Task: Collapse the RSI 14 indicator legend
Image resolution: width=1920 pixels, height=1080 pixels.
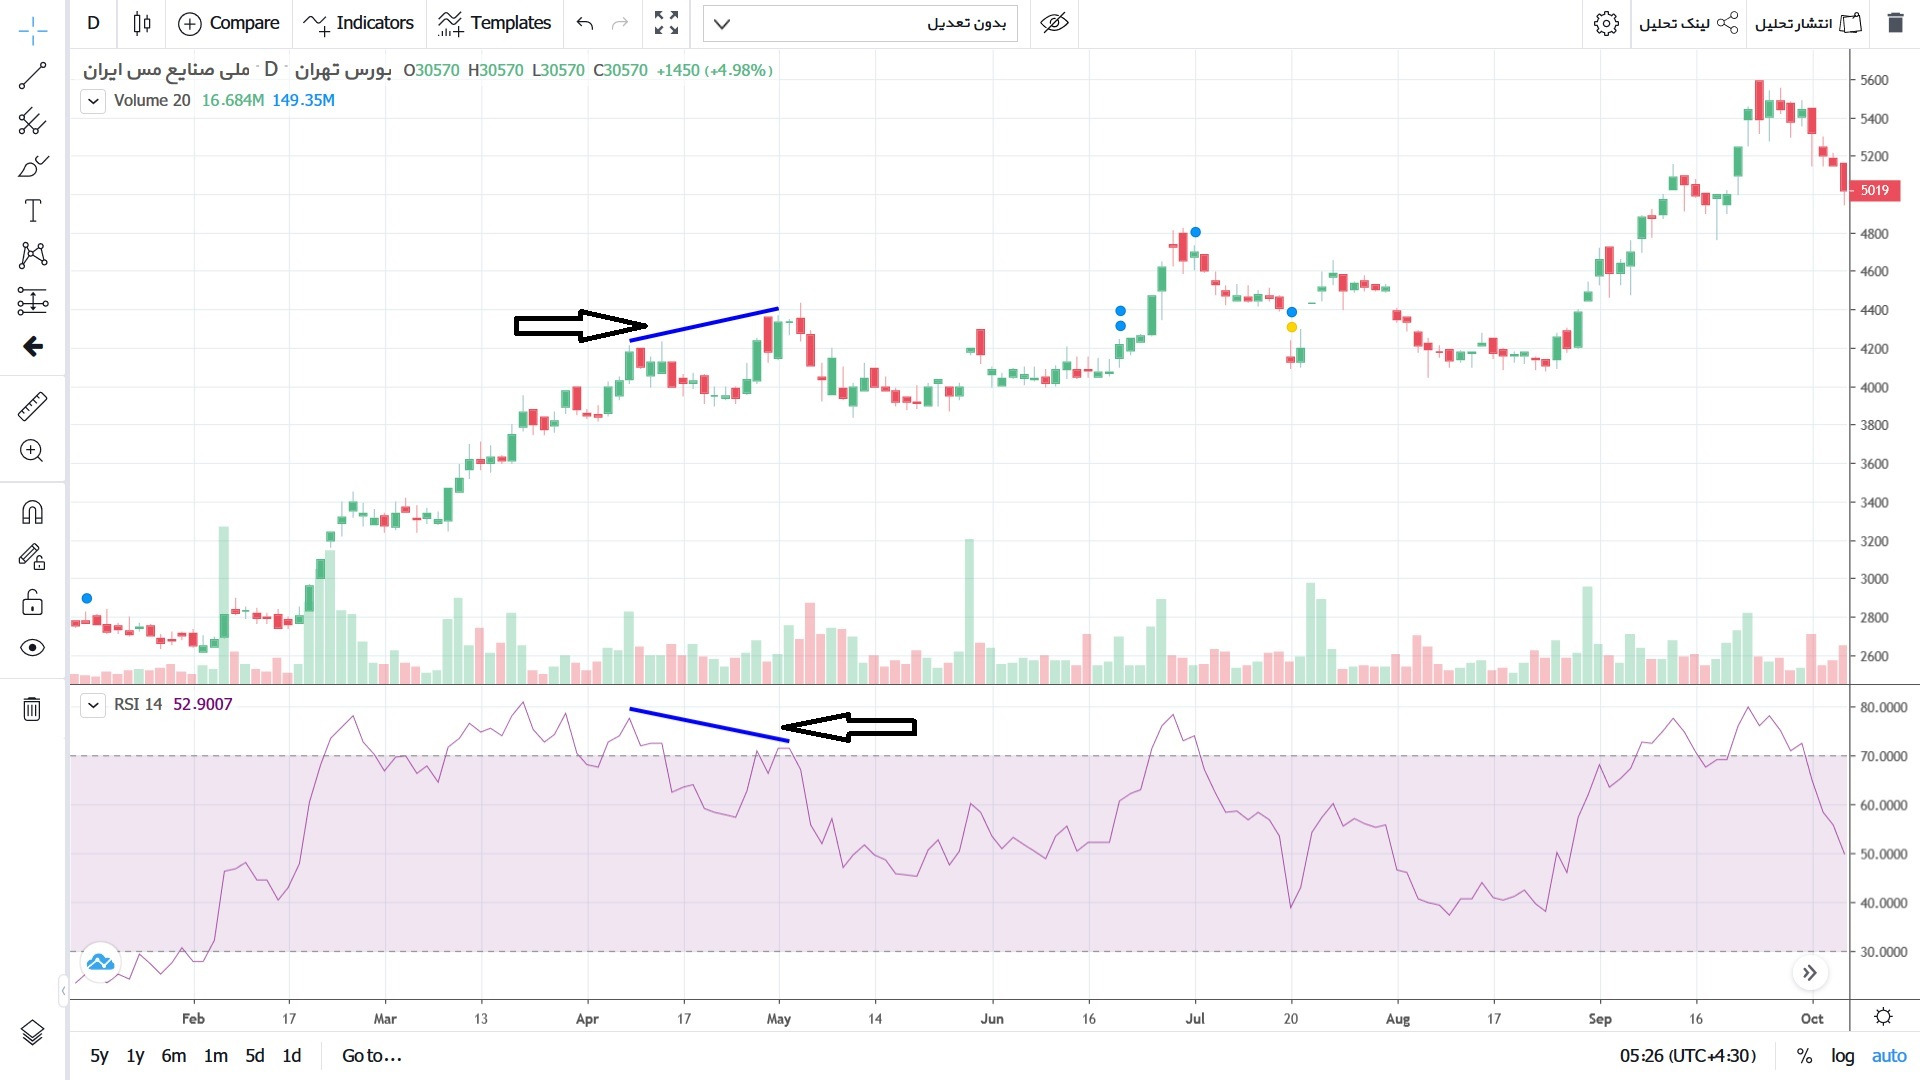Action: [93, 705]
